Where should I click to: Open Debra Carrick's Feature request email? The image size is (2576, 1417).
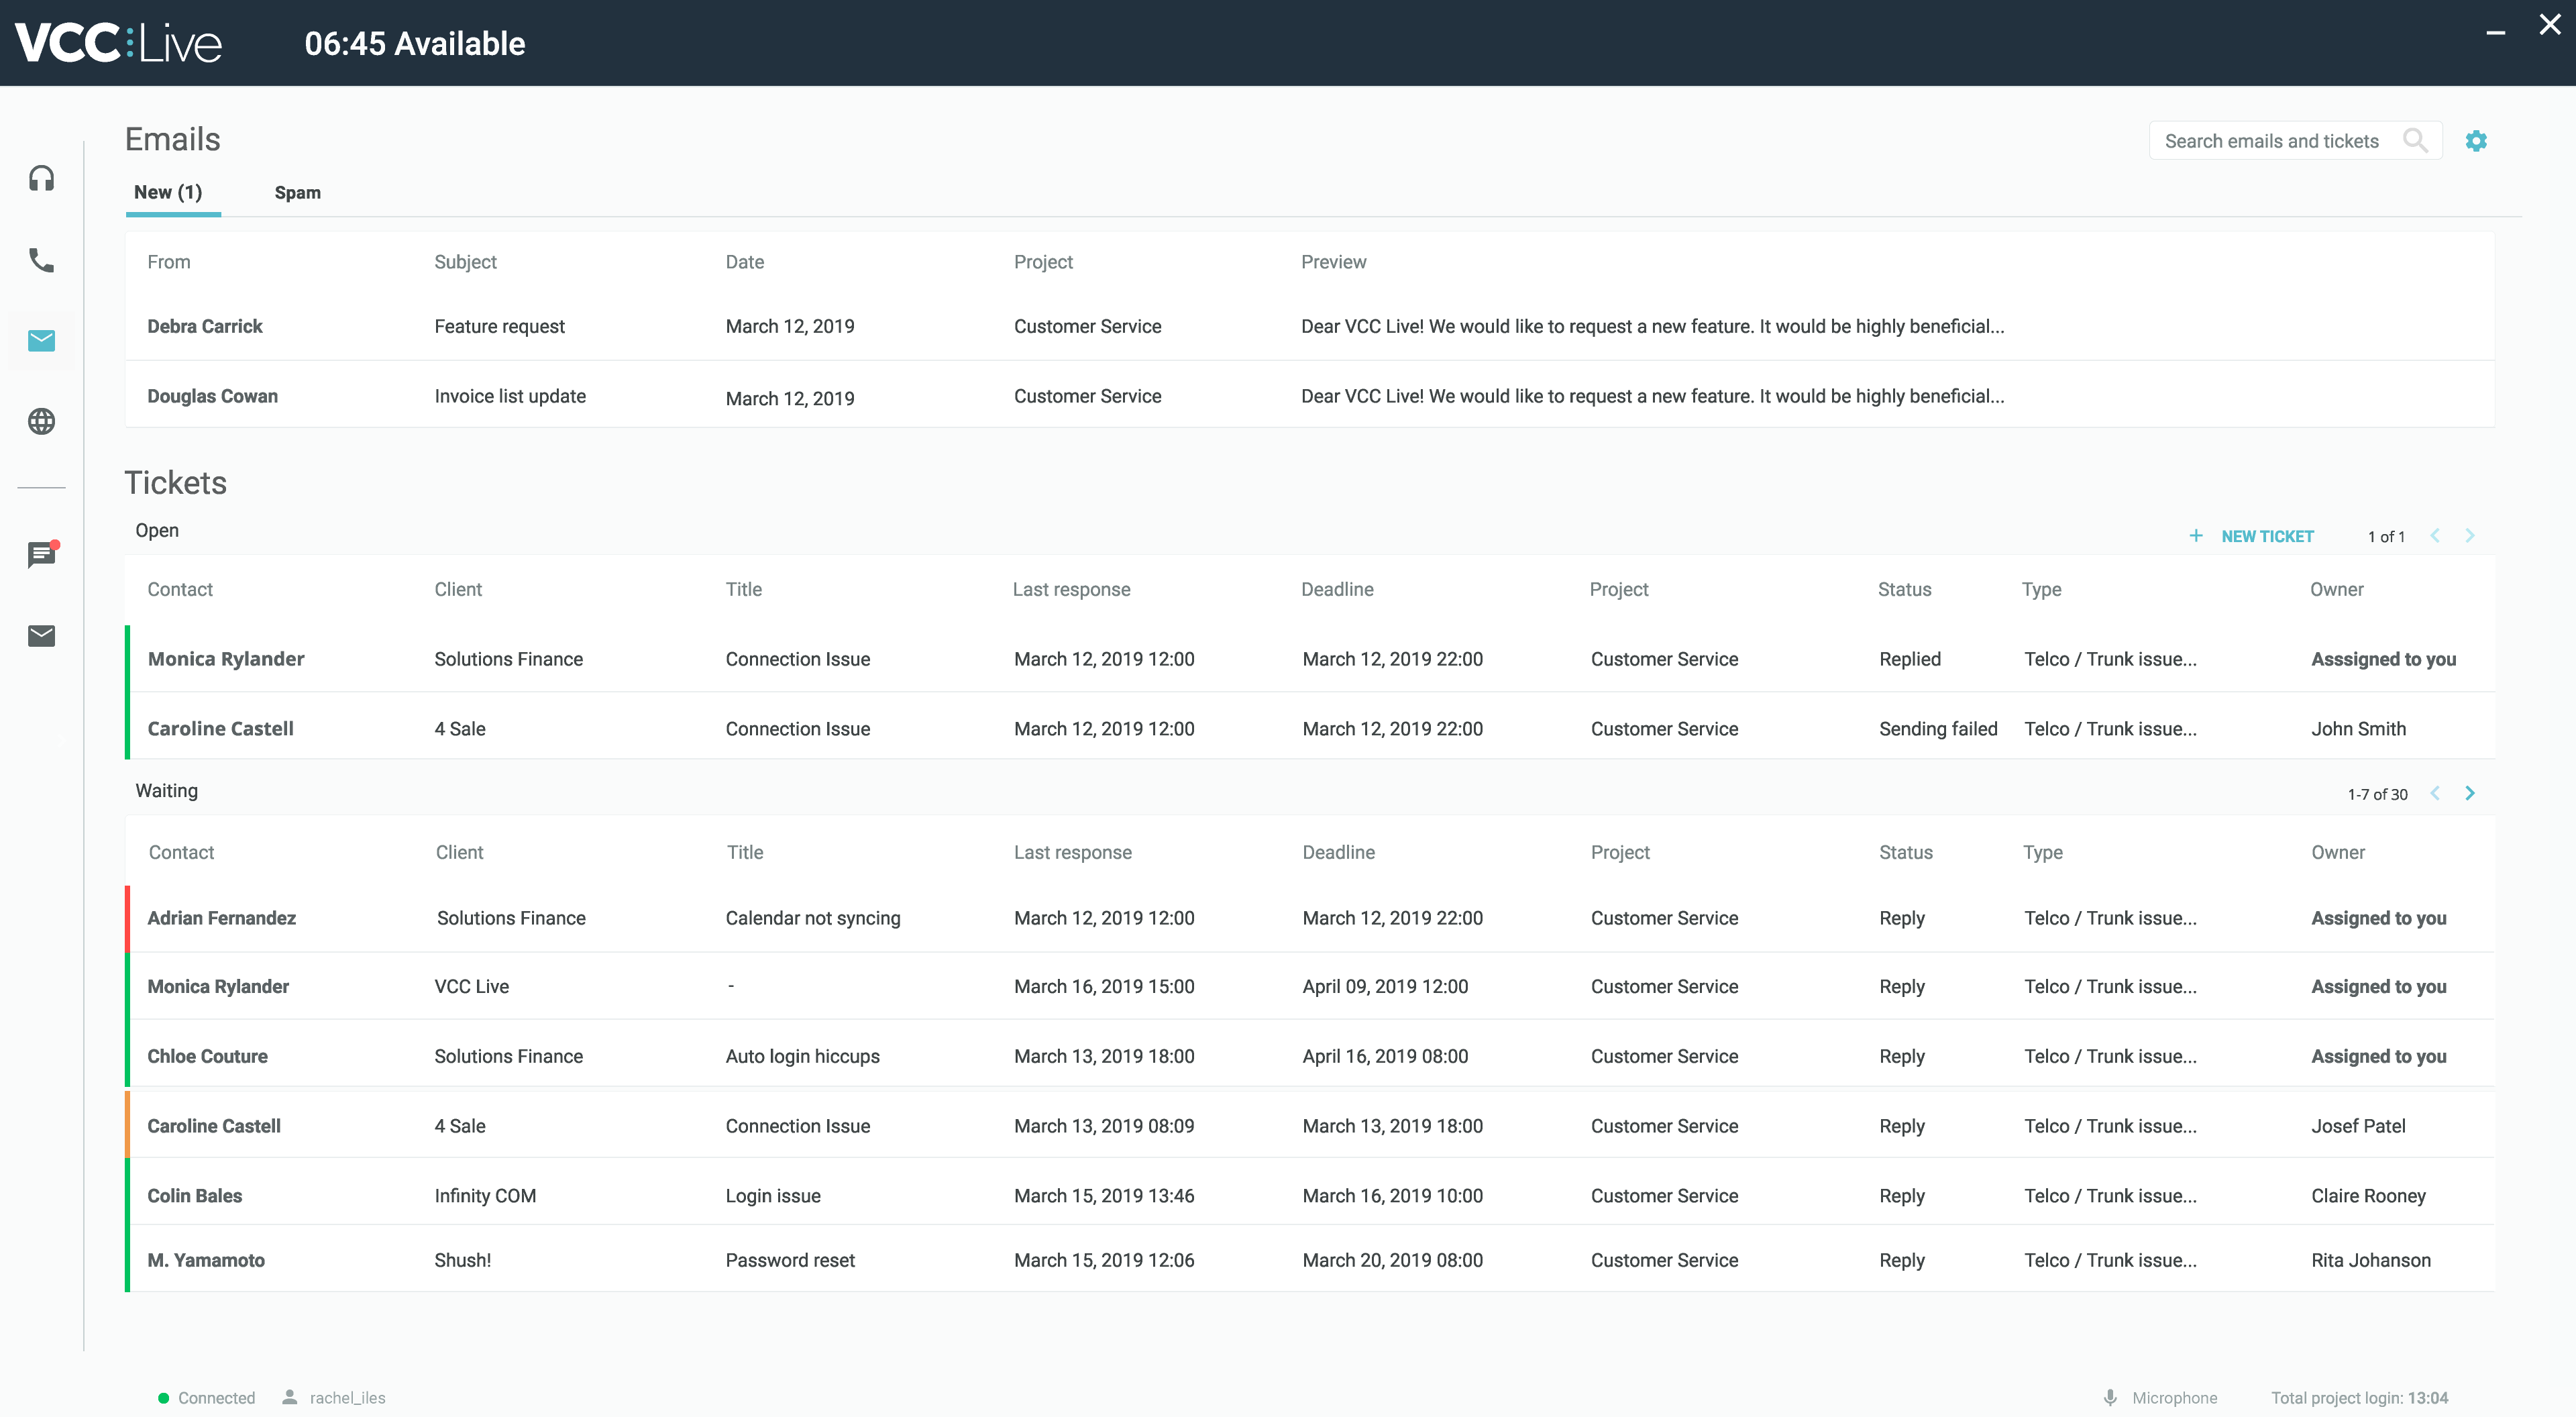(x=500, y=326)
